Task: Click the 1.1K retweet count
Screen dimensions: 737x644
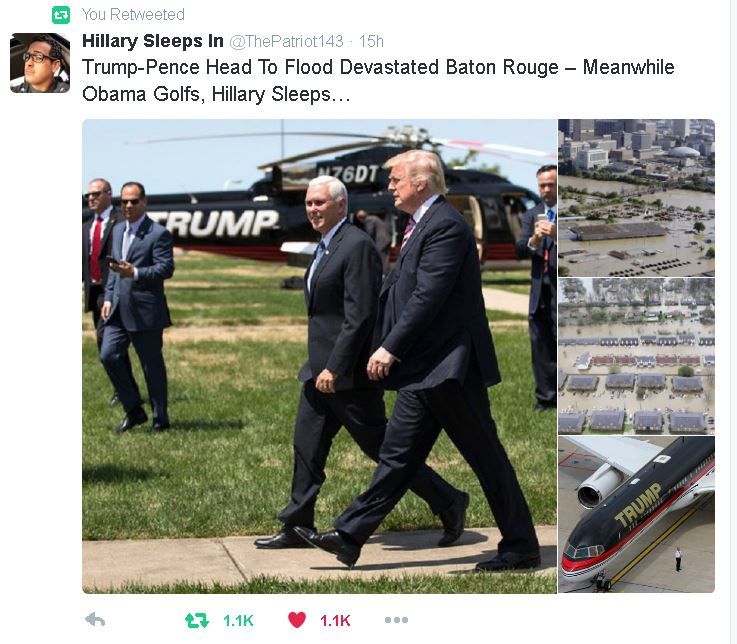Action: tap(238, 620)
